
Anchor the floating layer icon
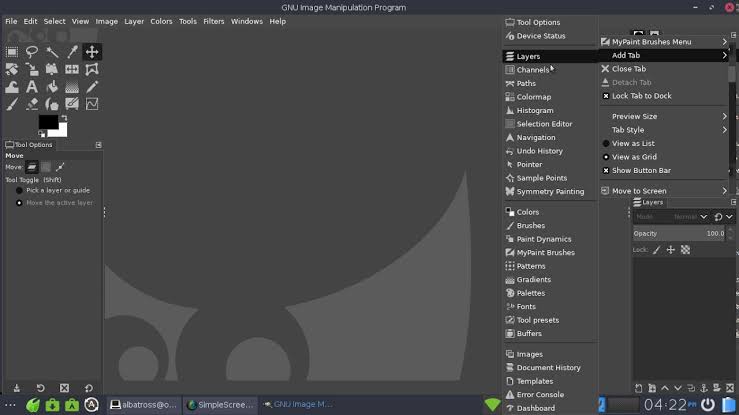click(x=704, y=388)
